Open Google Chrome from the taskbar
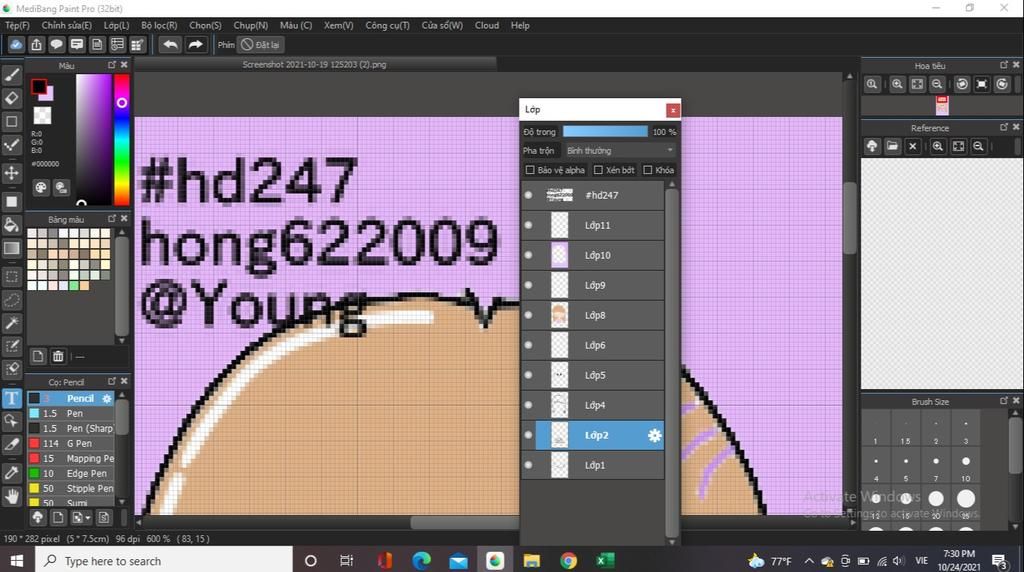 click(x=568, y=561)
